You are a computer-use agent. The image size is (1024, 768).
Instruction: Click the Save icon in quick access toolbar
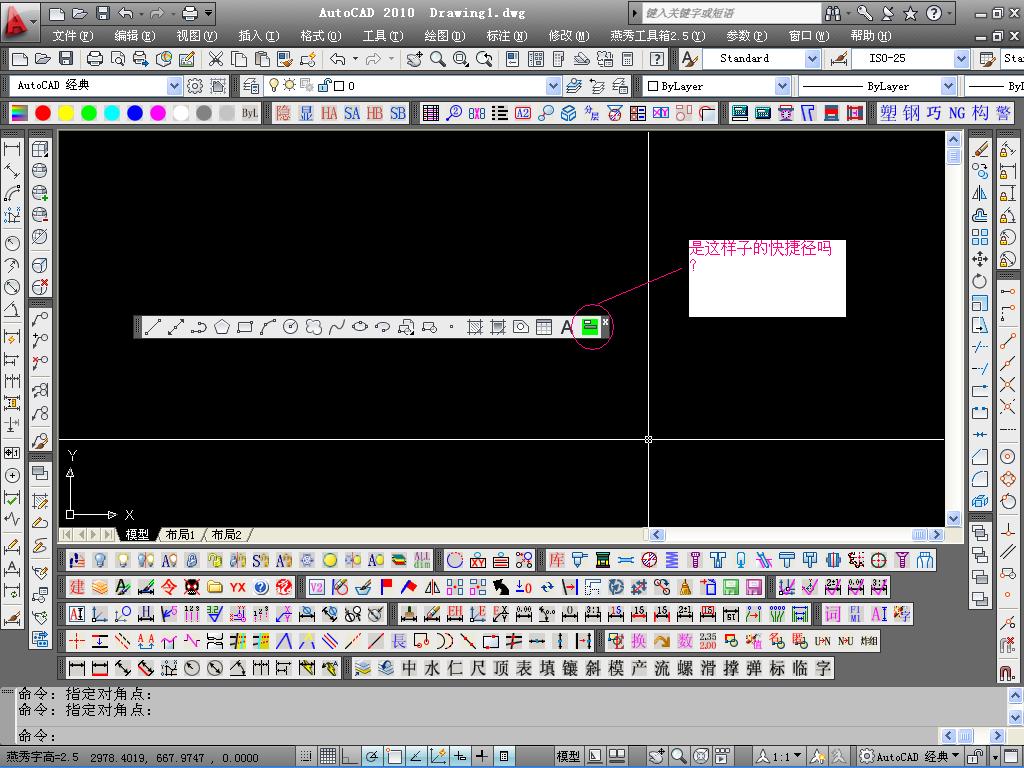point(103,13)
